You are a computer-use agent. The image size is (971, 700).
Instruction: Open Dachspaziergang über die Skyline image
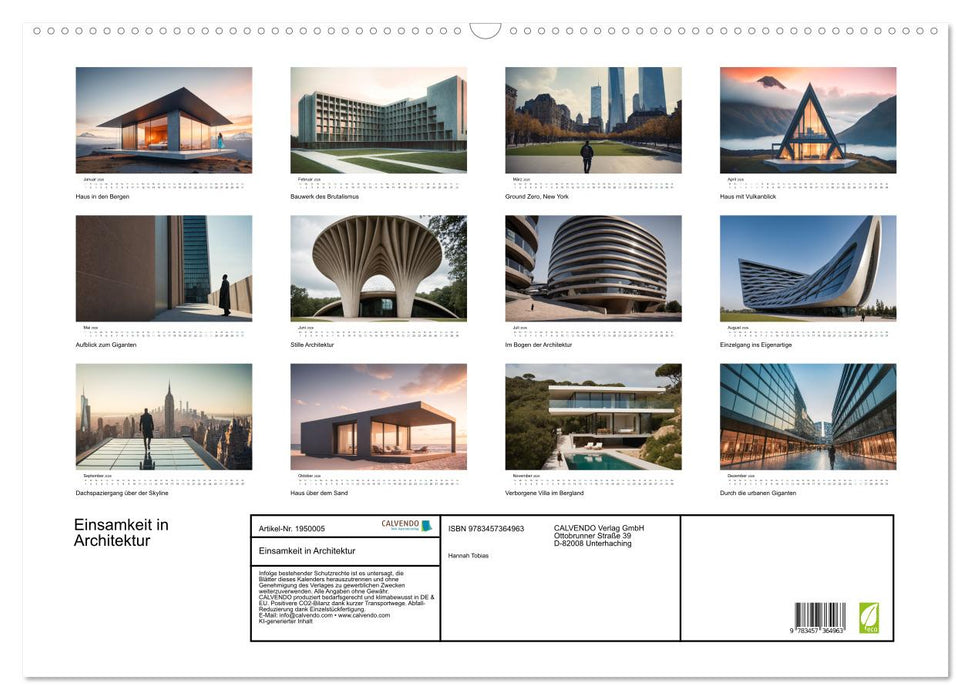click(163, 417)
